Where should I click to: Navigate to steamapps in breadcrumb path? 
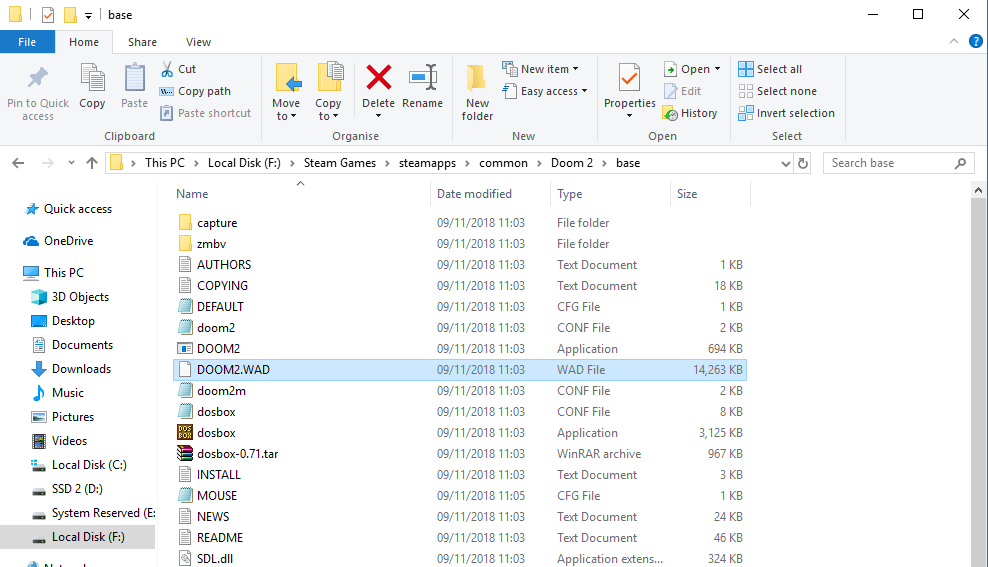427,163
